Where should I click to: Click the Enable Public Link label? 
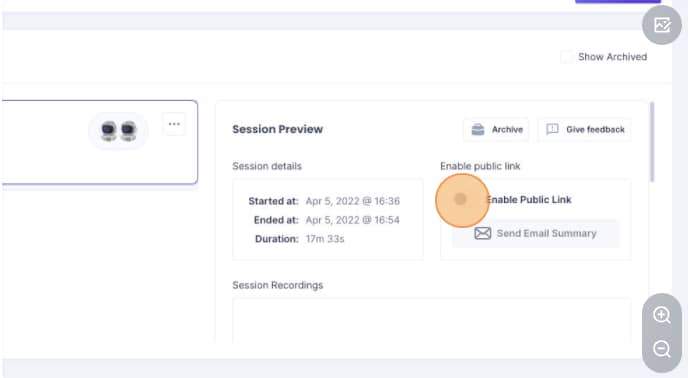pos(529,200)
